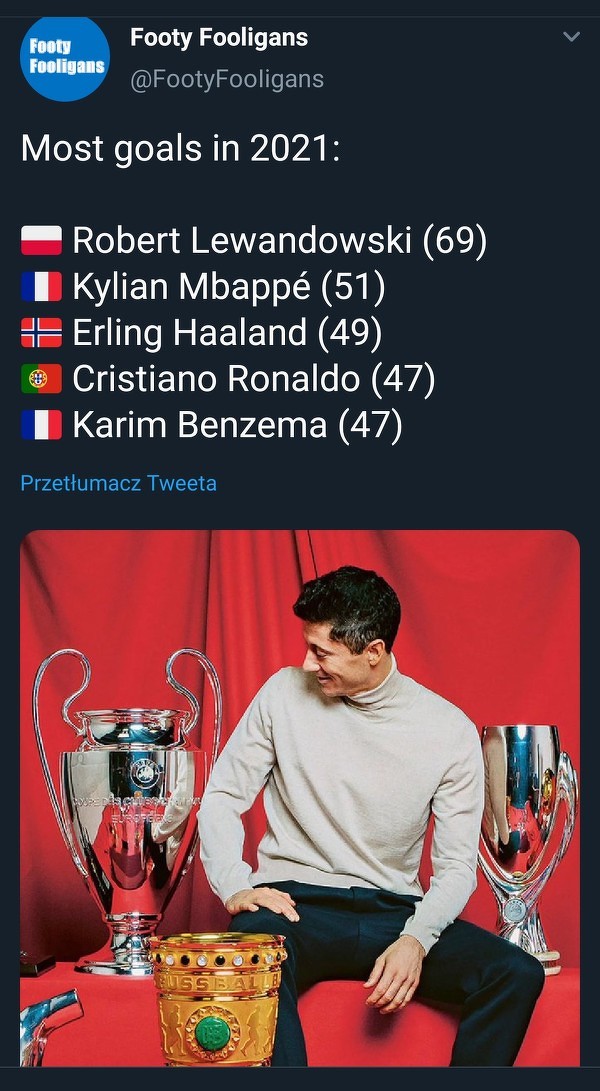This screenshot has height=1091, width=600.
Task: Open the Footy Fooligans profile avatar
Action: 65,58
